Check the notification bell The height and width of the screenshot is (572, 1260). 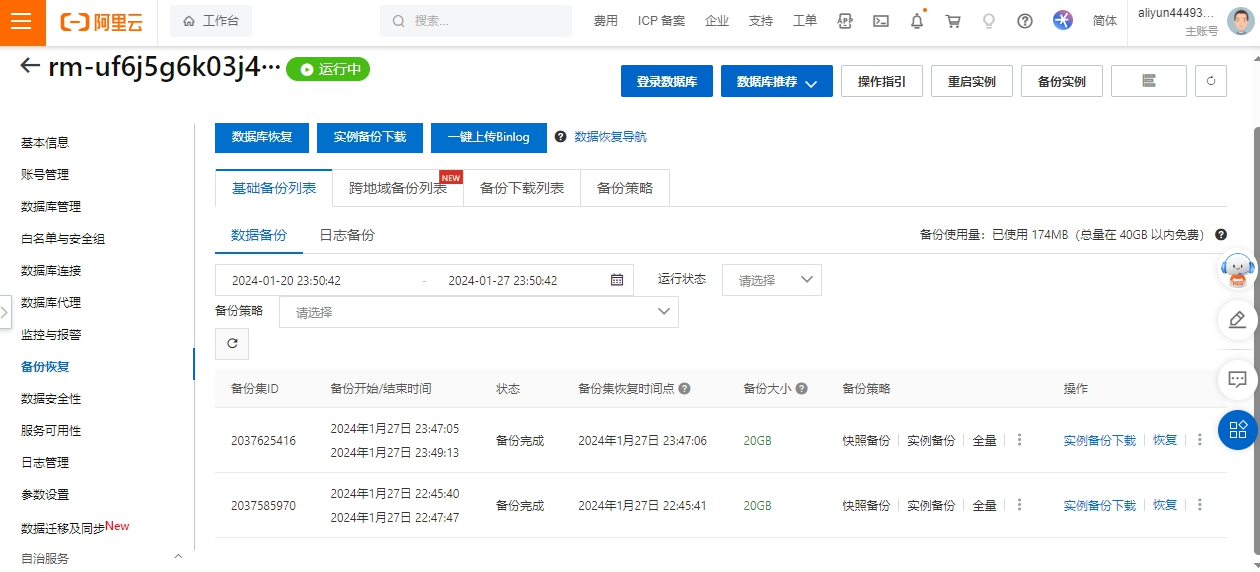[917, 21]
